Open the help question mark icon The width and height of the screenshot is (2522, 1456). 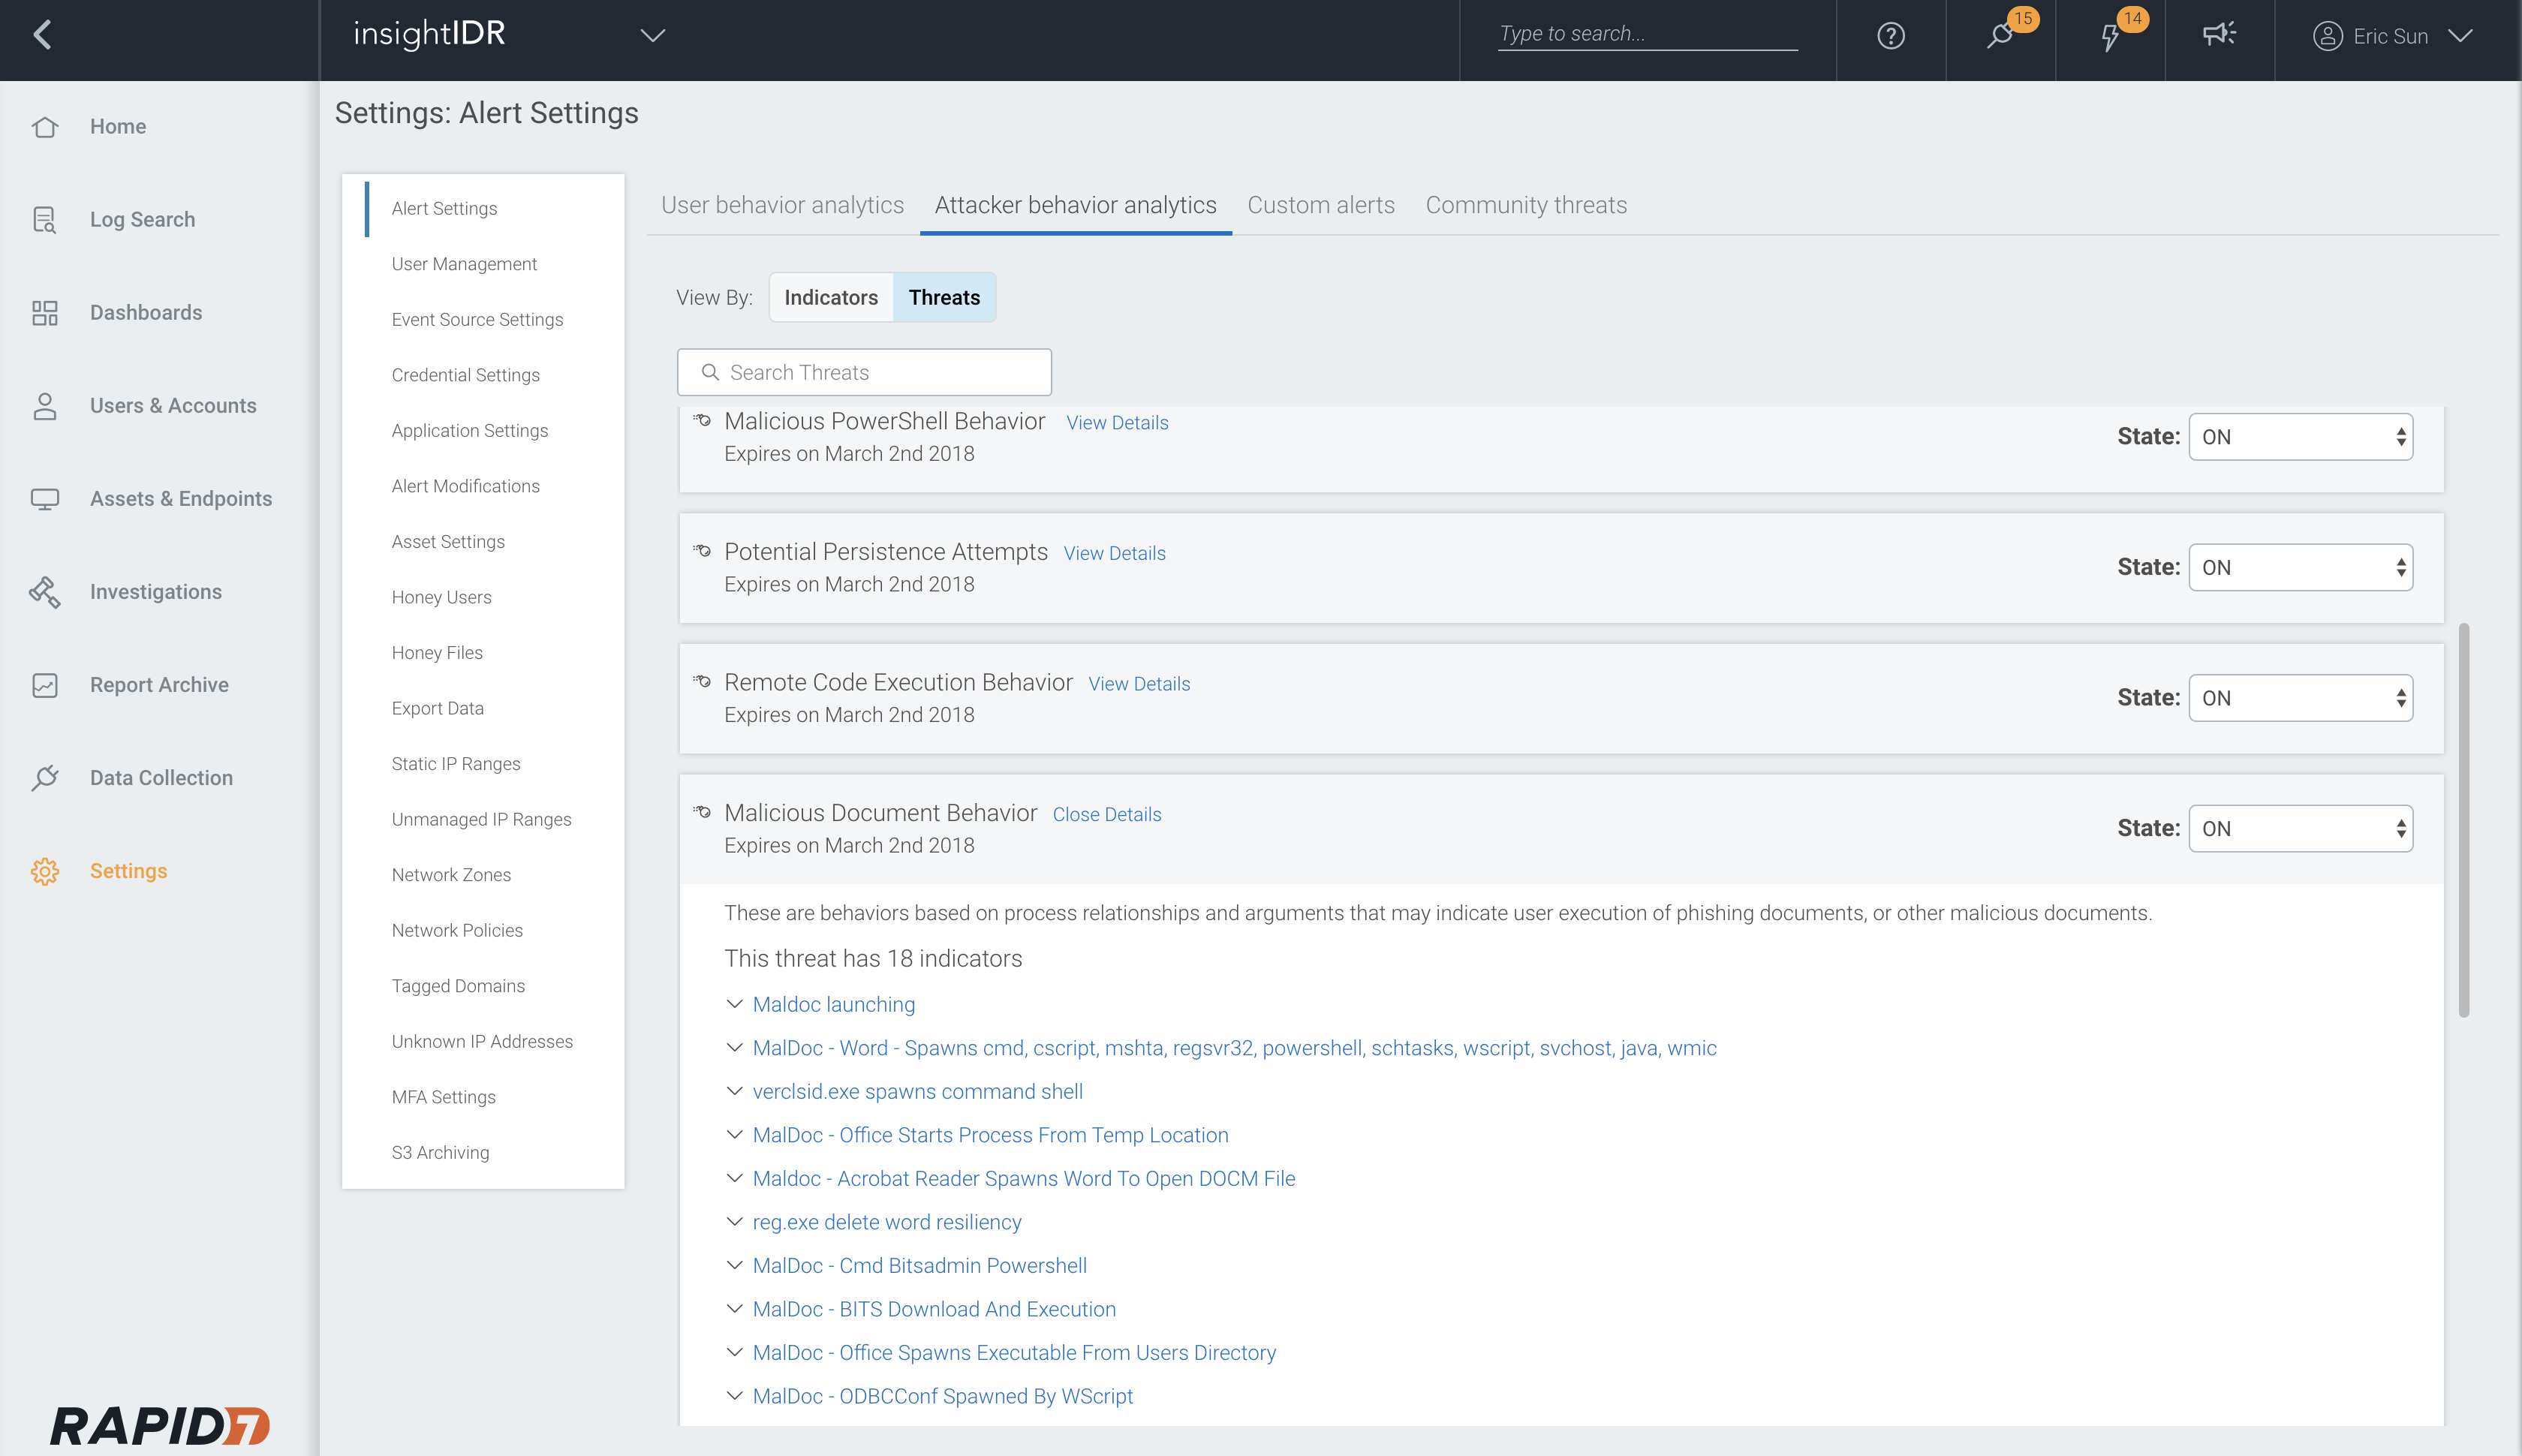[1890, 36]
